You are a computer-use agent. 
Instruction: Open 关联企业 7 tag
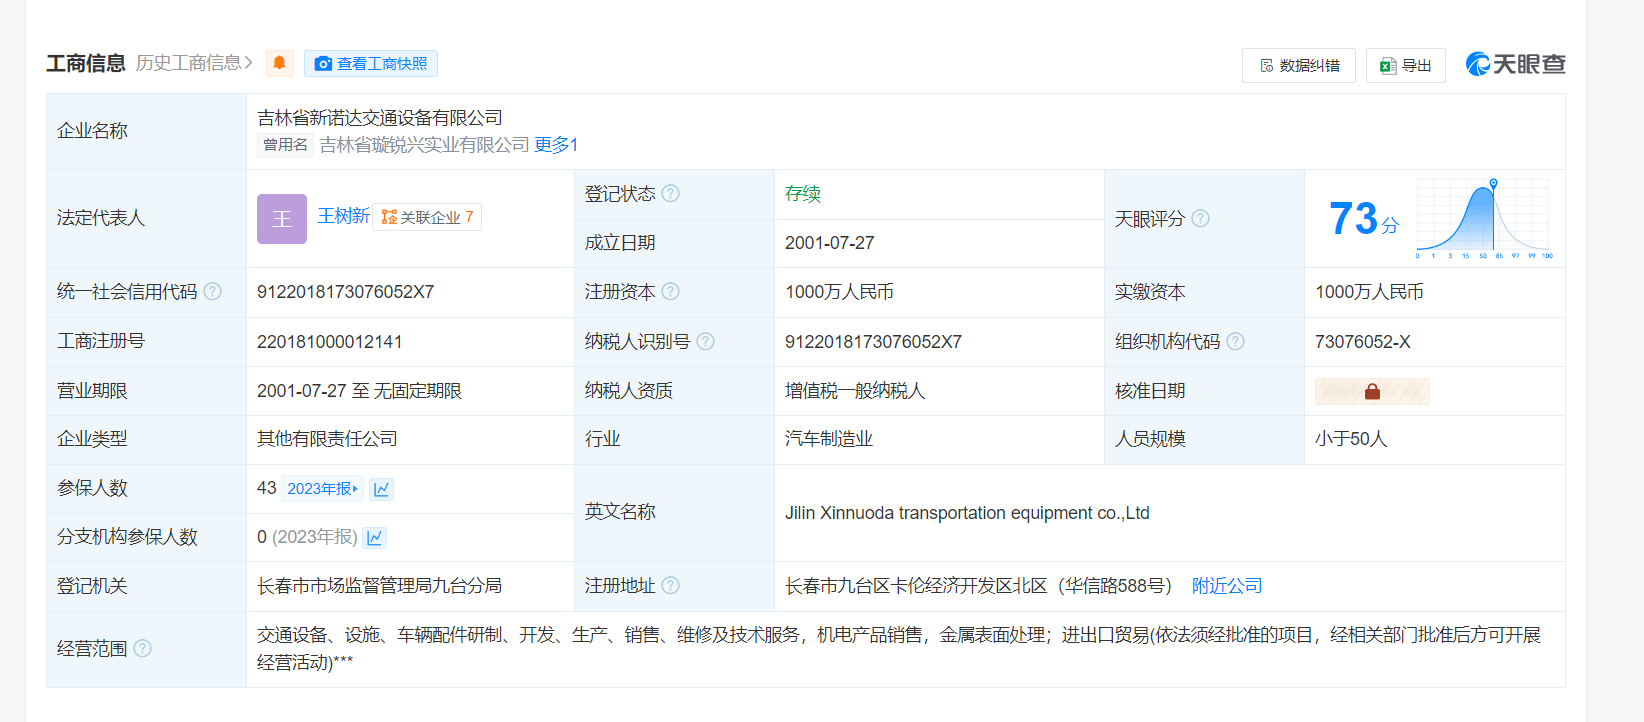(427, 217)
